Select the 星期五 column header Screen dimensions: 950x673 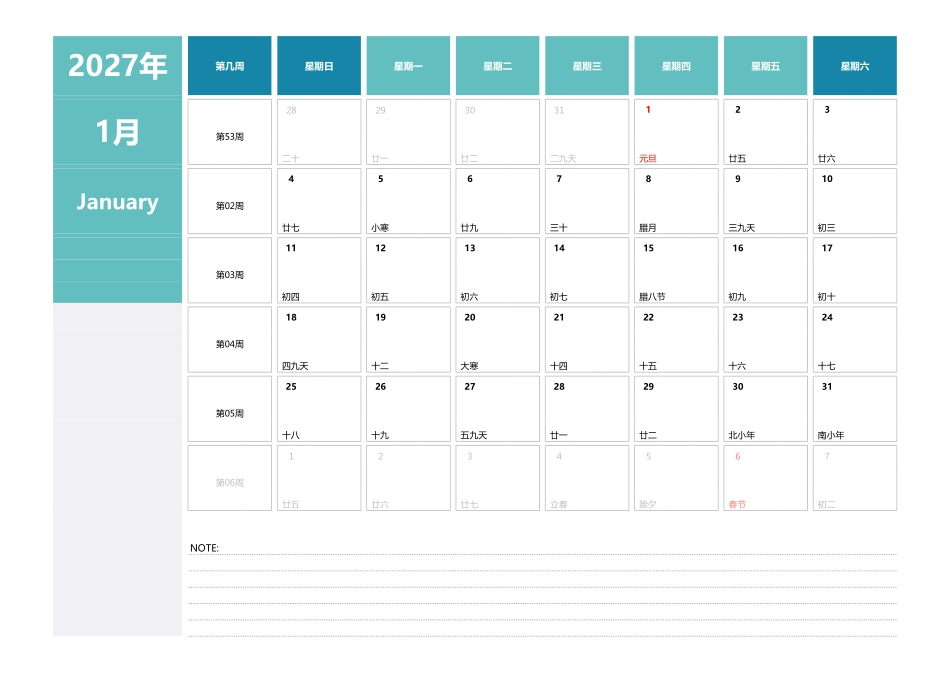pyautogui.click(x=765, y=65)
